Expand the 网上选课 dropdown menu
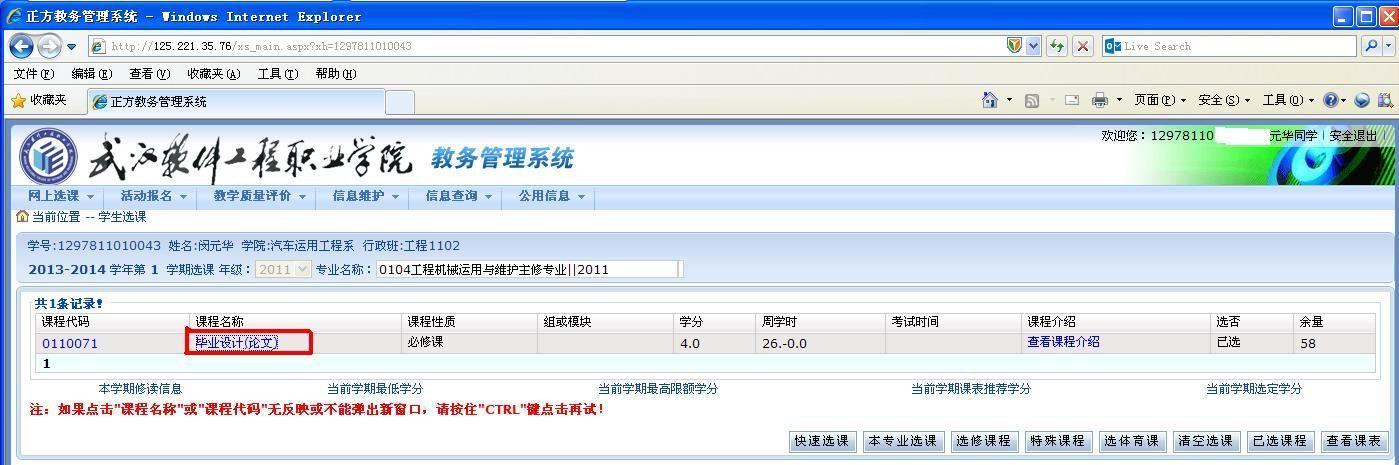 (60, 196)
